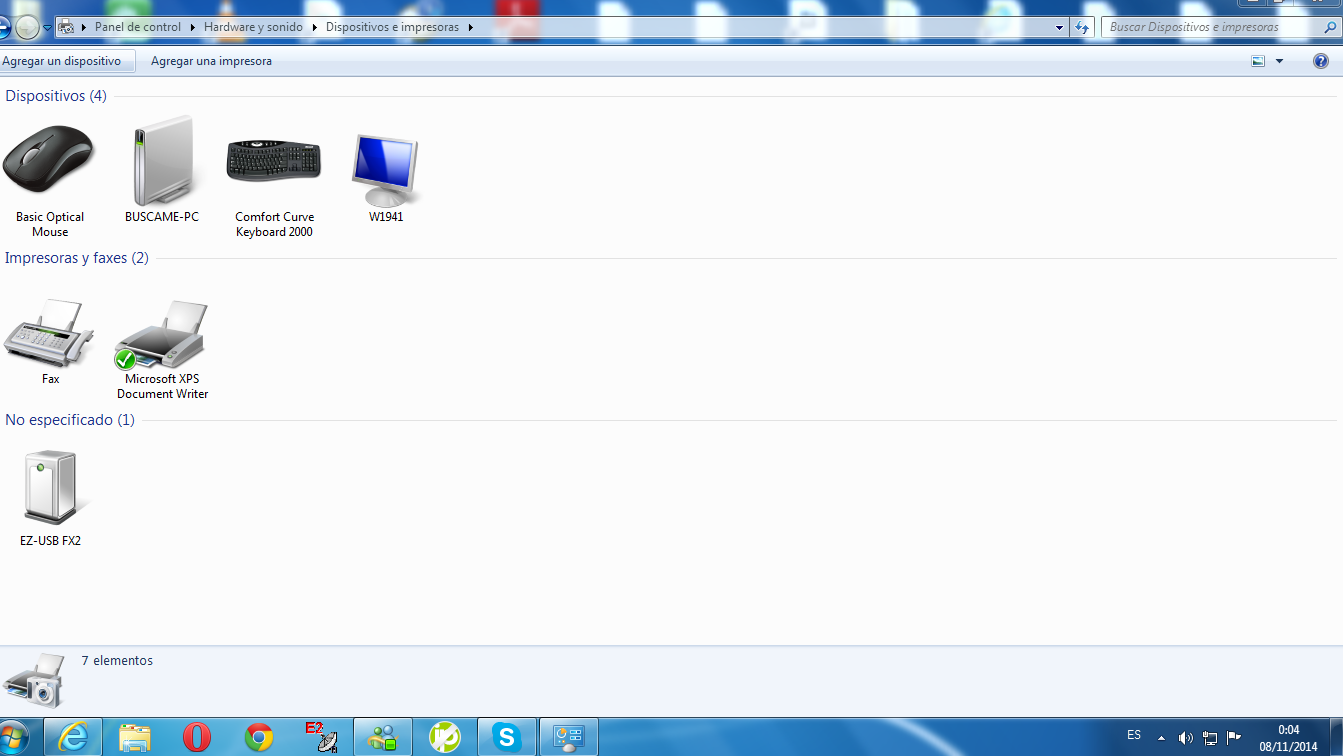The height and width of the screenshot is (756, 1343).
Task: Expand arrow after Panel de control breadcrumb
Action: coord(193,27)
